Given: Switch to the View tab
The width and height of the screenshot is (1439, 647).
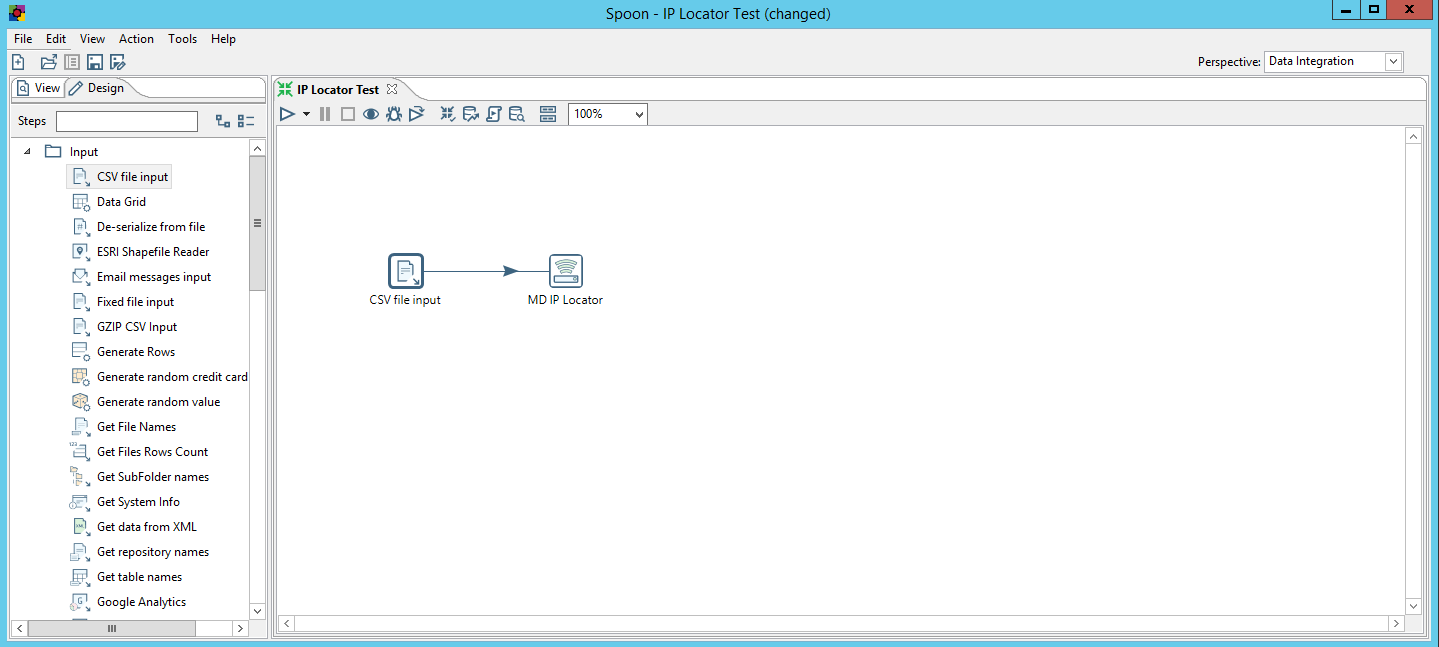Looking at the screenshot, I should point(38,88).
